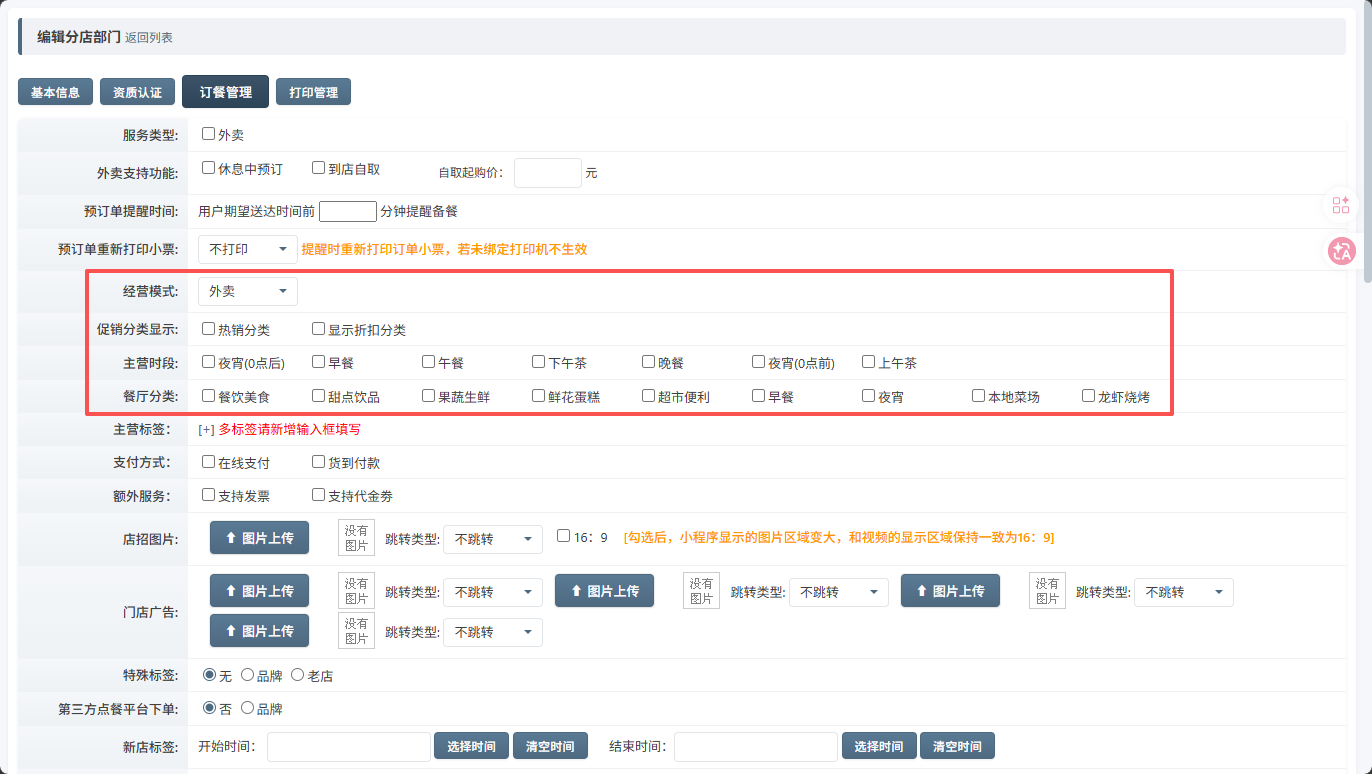Click the 自取起购价 input field
The height and width of the screenshot is (774, 1372).
point(547,173)
